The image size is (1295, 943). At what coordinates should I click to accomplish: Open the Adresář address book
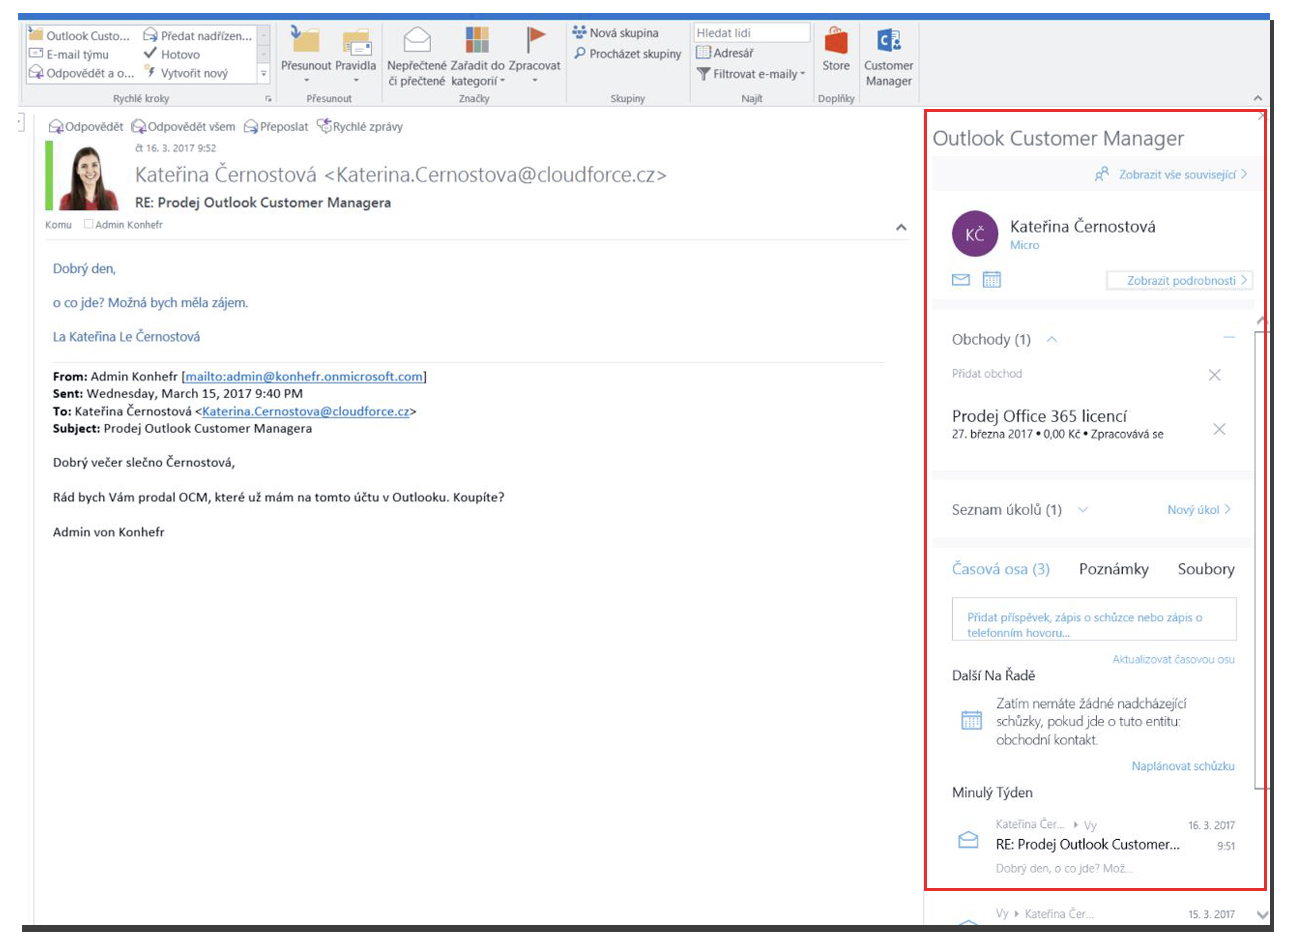click(x=725, y=53)
